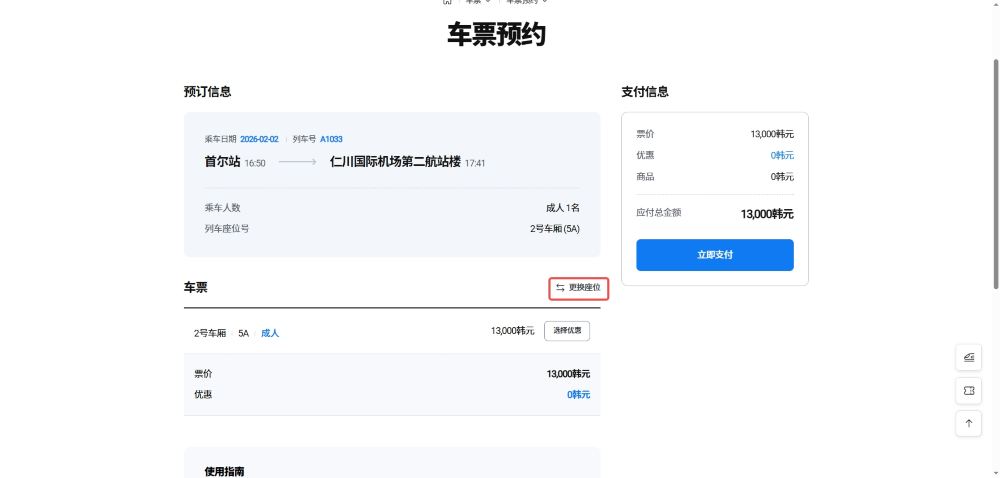Open the ticket coupon floating icon

point(968,390)
